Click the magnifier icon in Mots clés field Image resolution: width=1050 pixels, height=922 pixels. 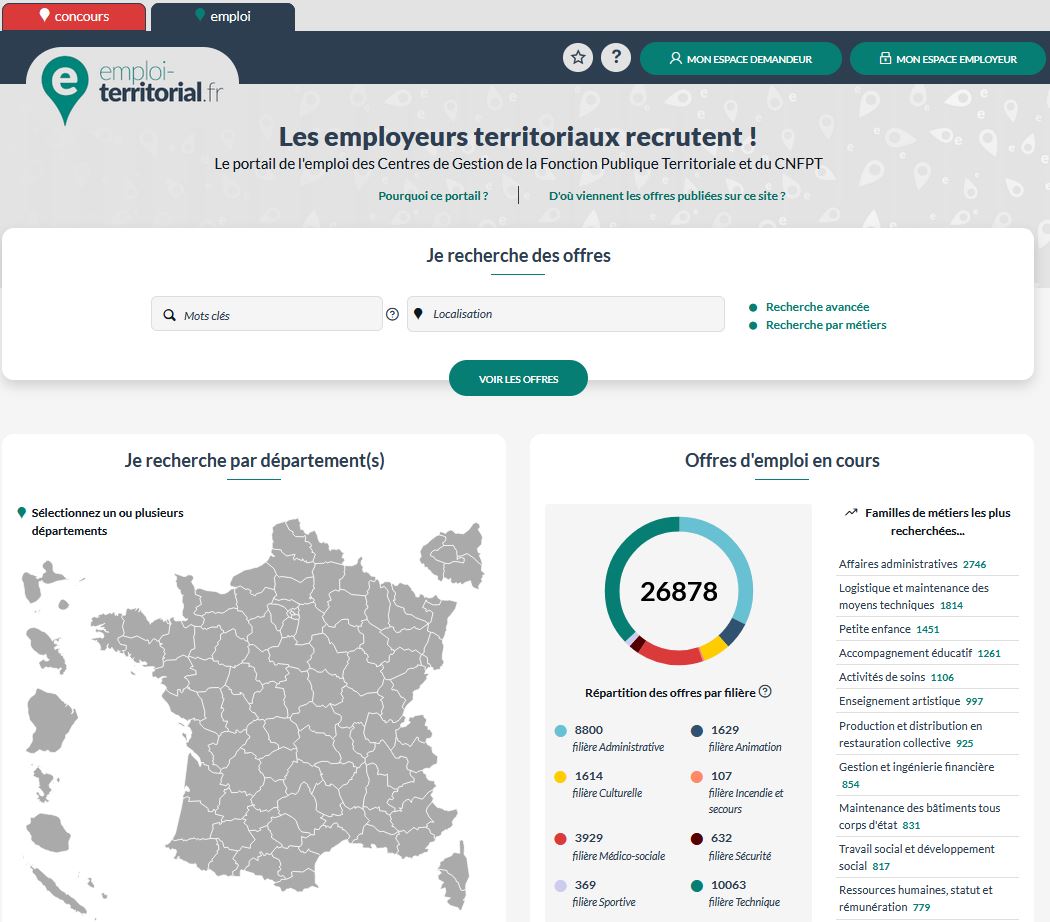click(168, 315)
